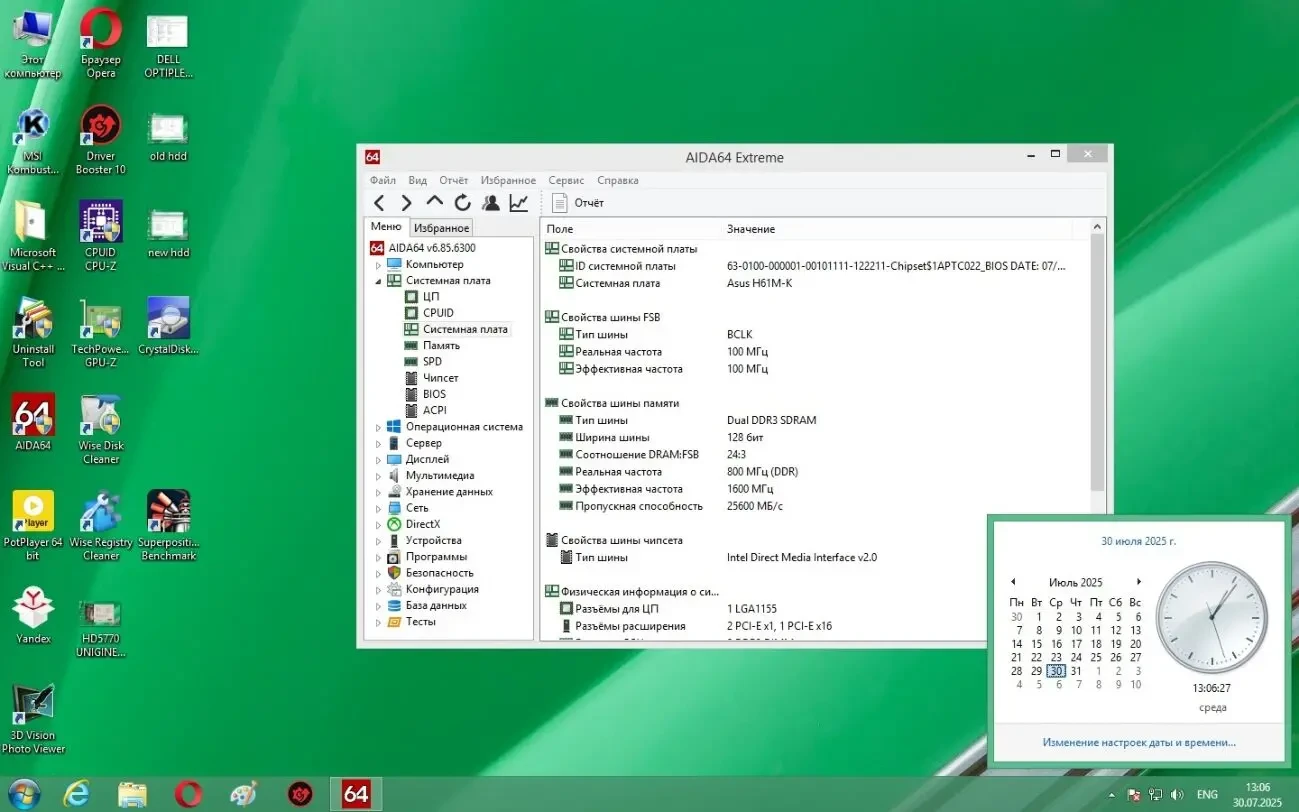Click Изменение настроек даты и времени link
The width and height of the screenshot is (1299, 812).
tap(1139, 743)
